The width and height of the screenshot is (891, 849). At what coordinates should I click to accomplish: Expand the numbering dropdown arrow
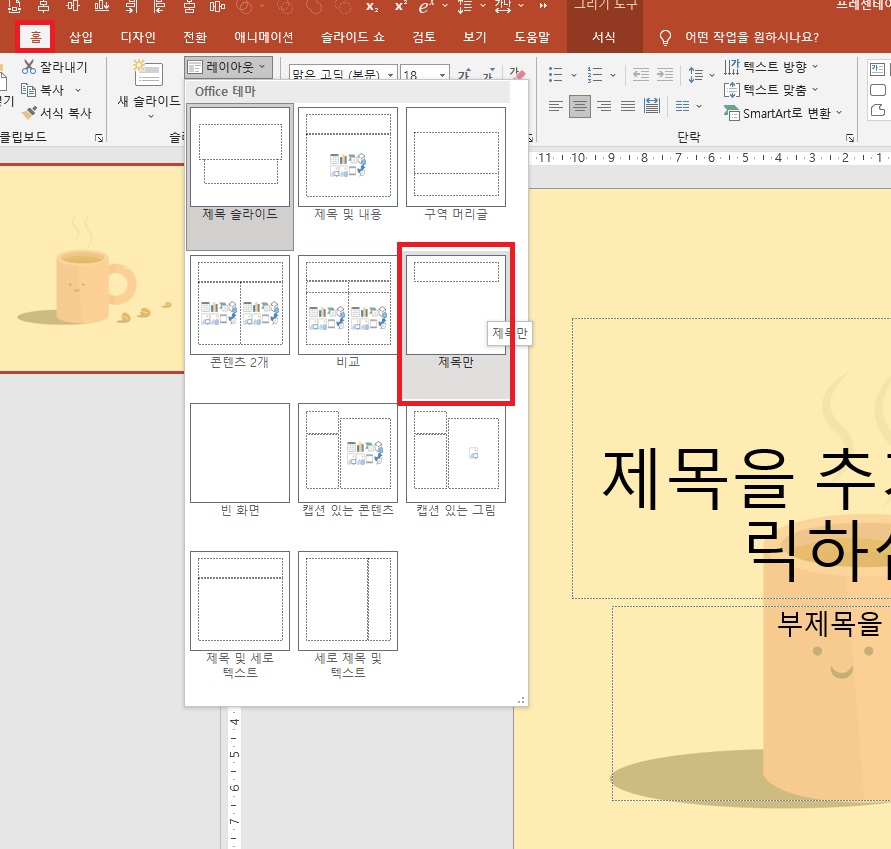(x=613, y=75)
